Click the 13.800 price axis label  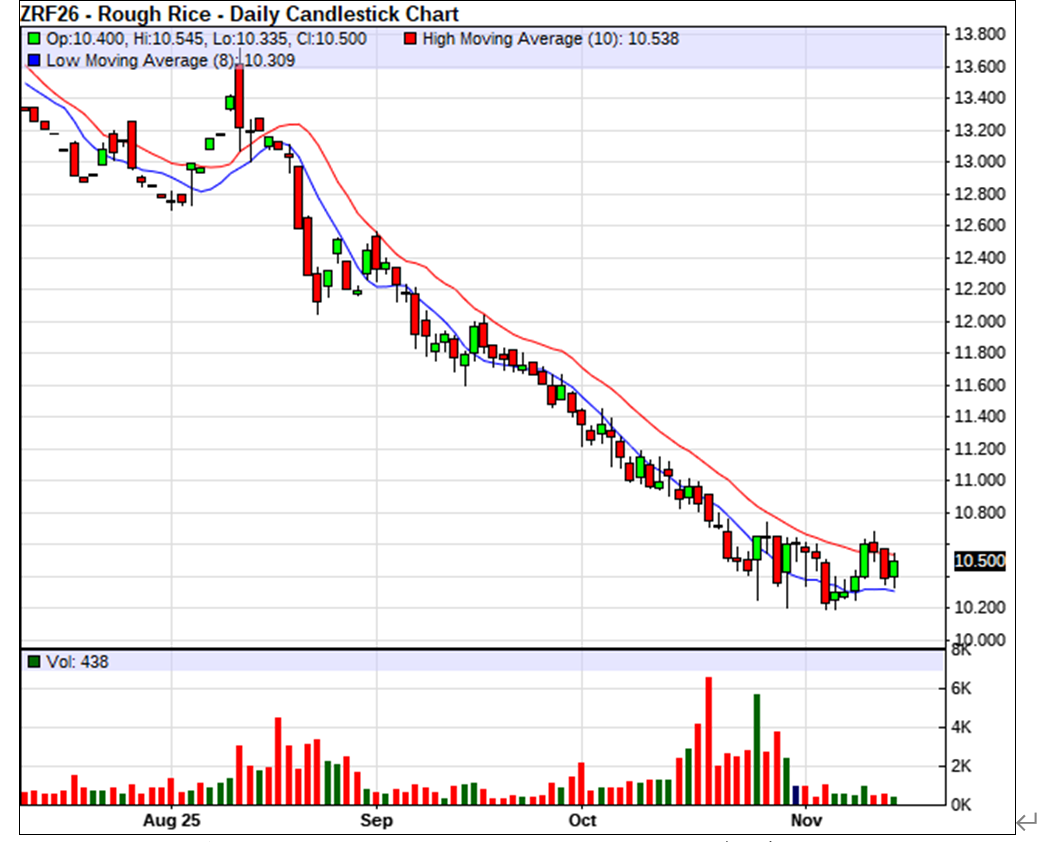(x=978, y=34)
